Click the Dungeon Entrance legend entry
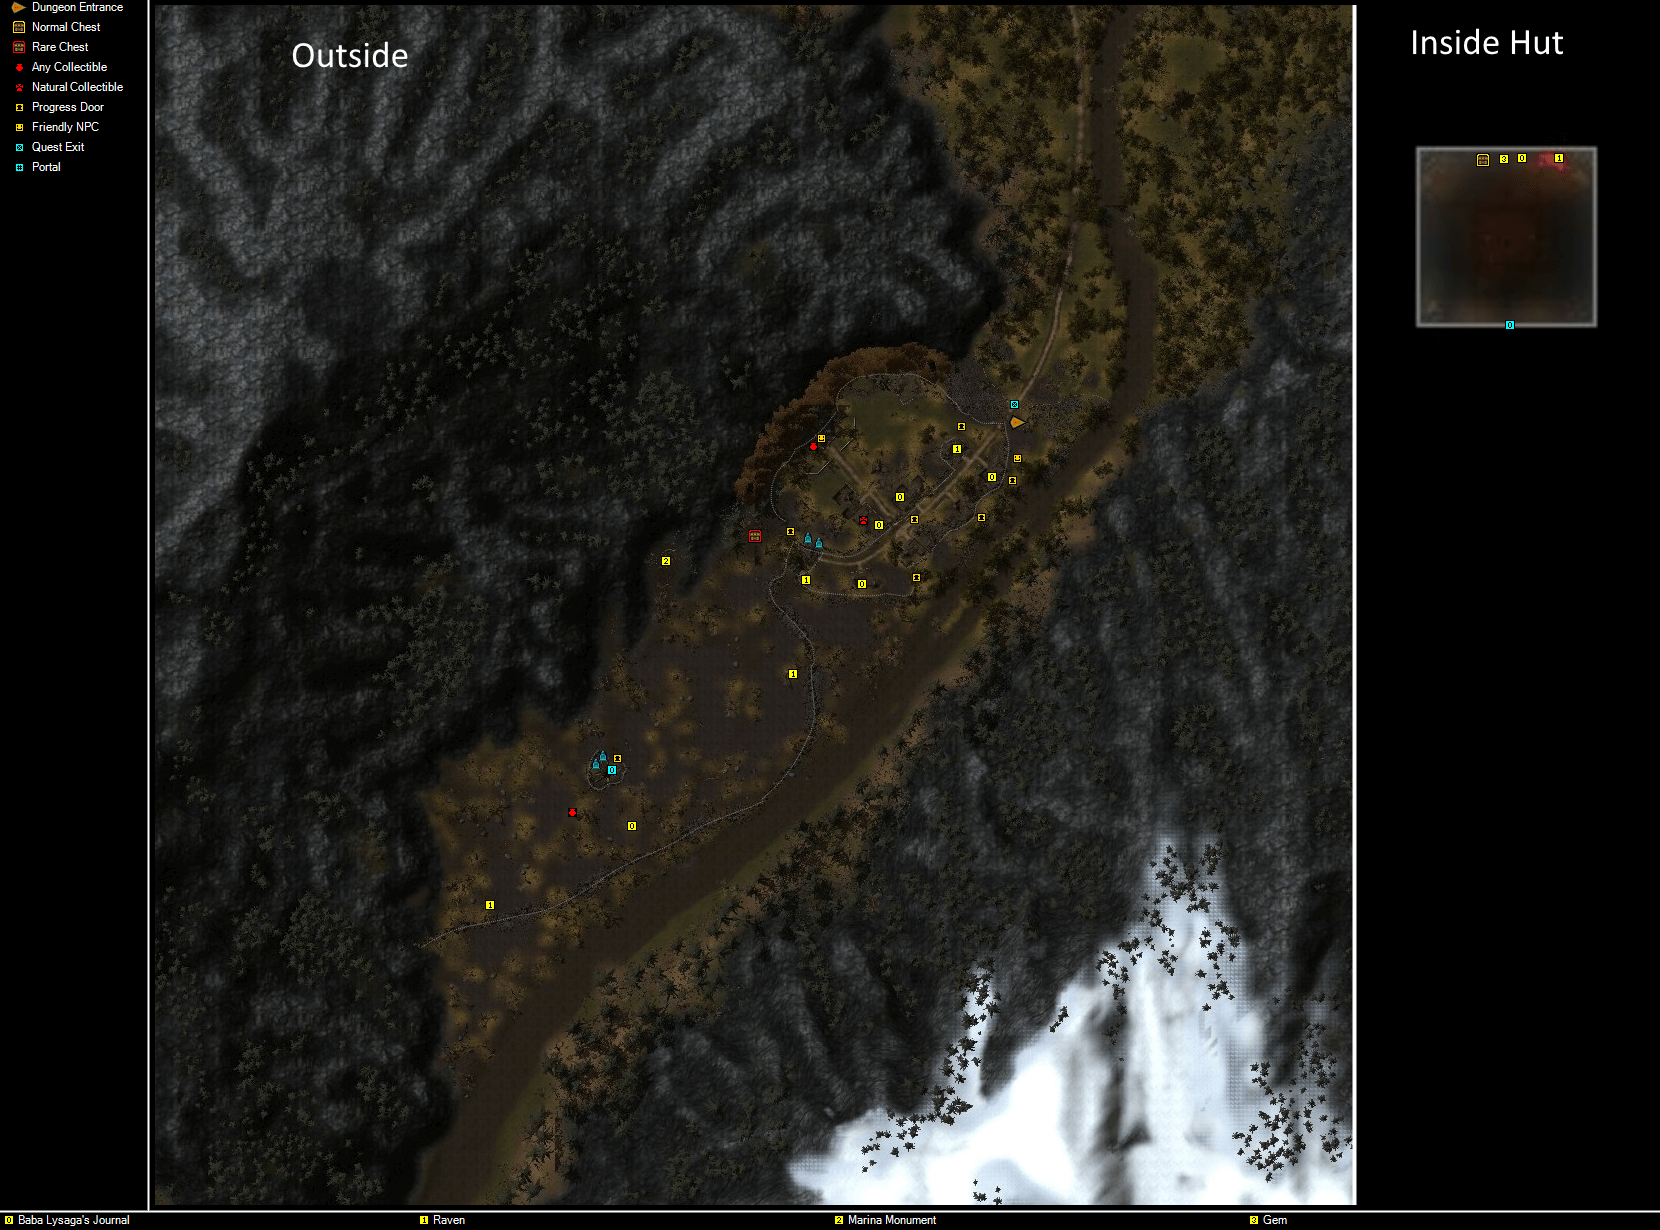The image size is (1660, 1230). 77,7
